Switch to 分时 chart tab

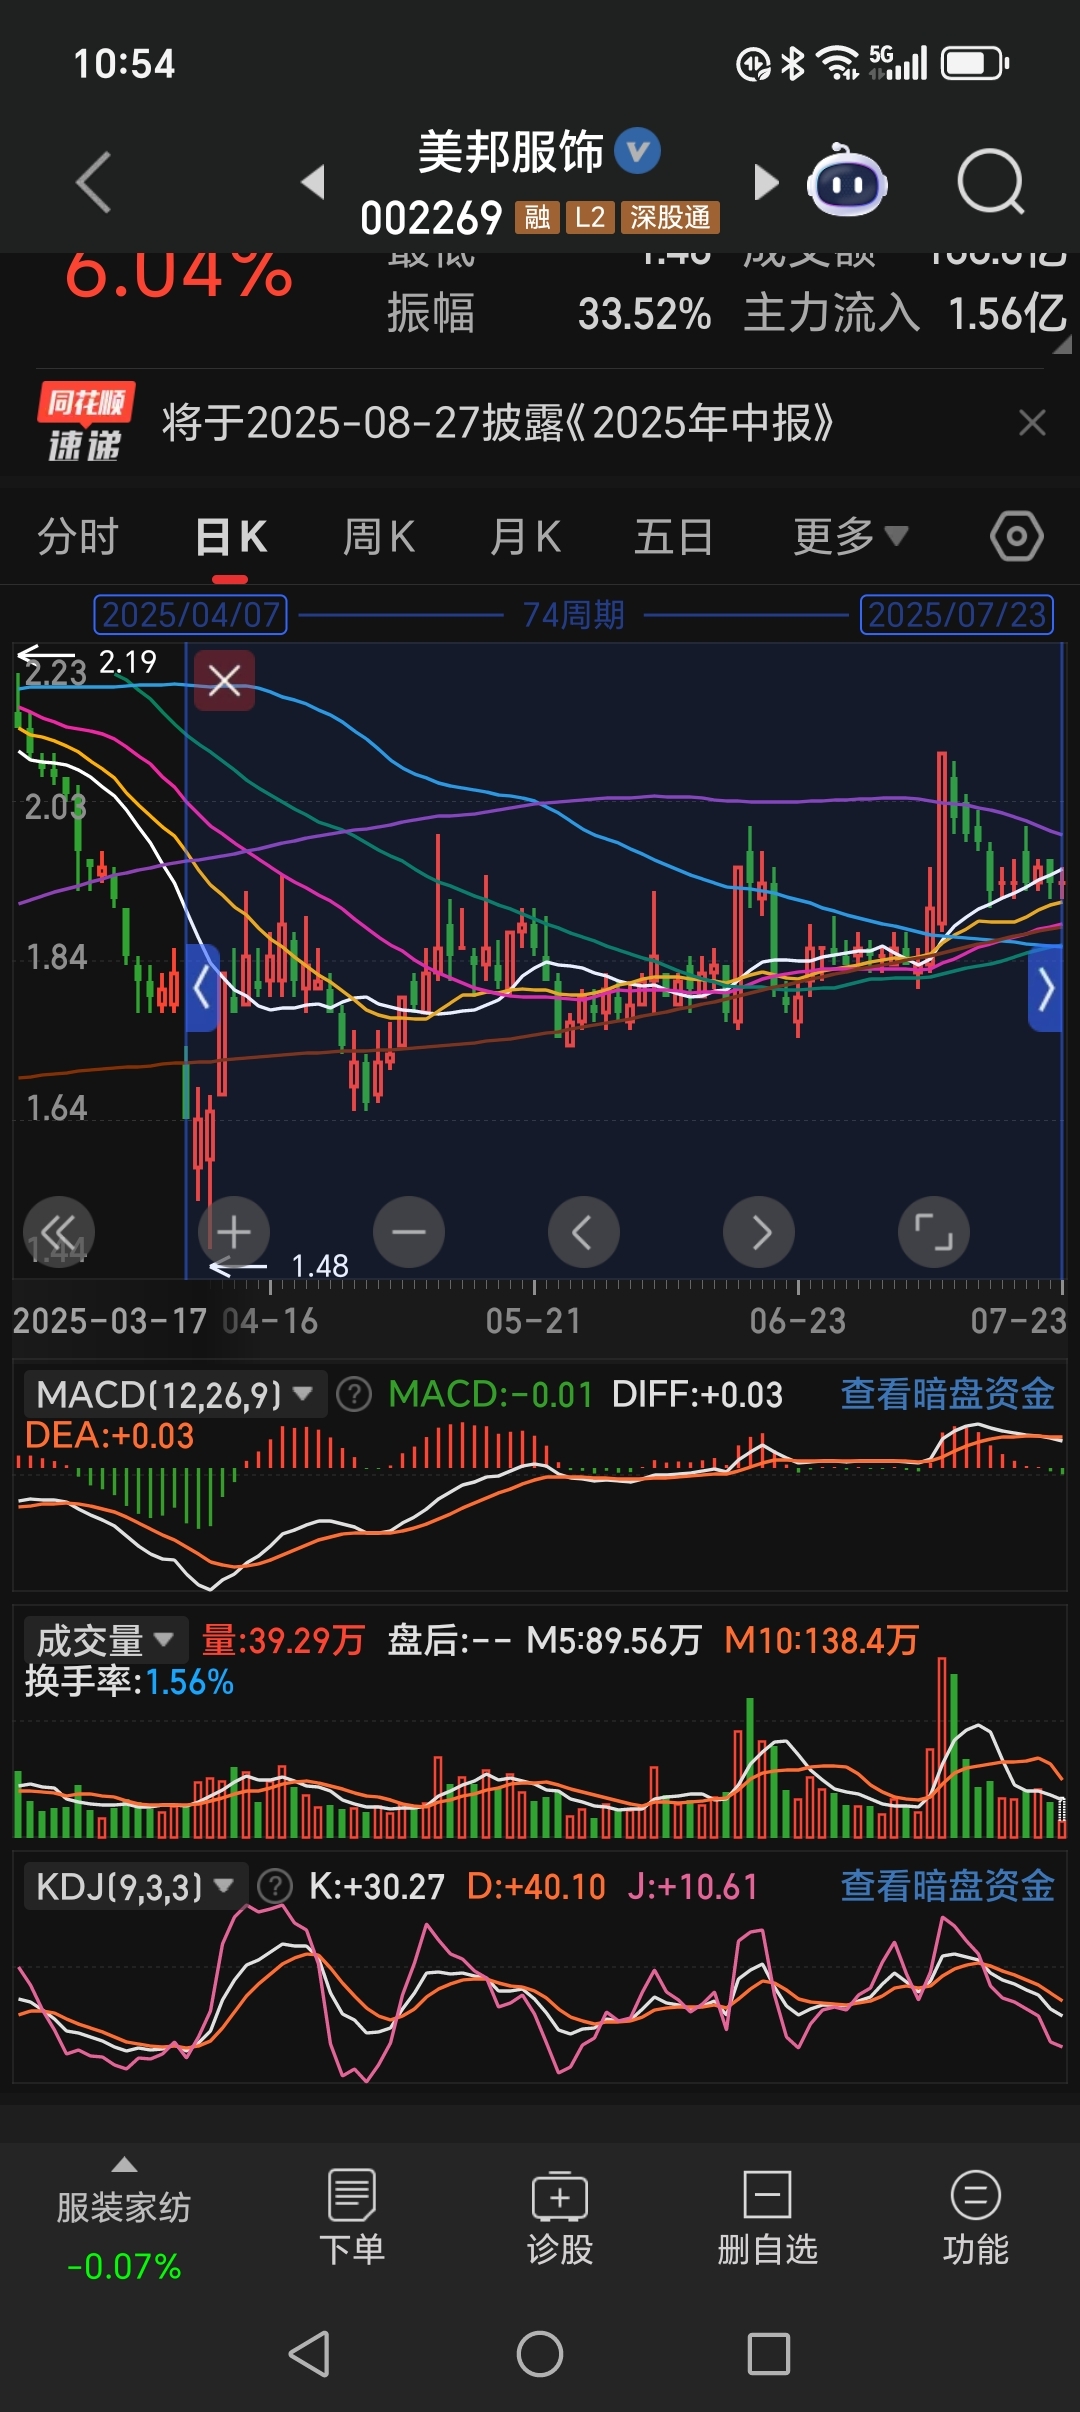pyautogui.click(x=78, y=537)
